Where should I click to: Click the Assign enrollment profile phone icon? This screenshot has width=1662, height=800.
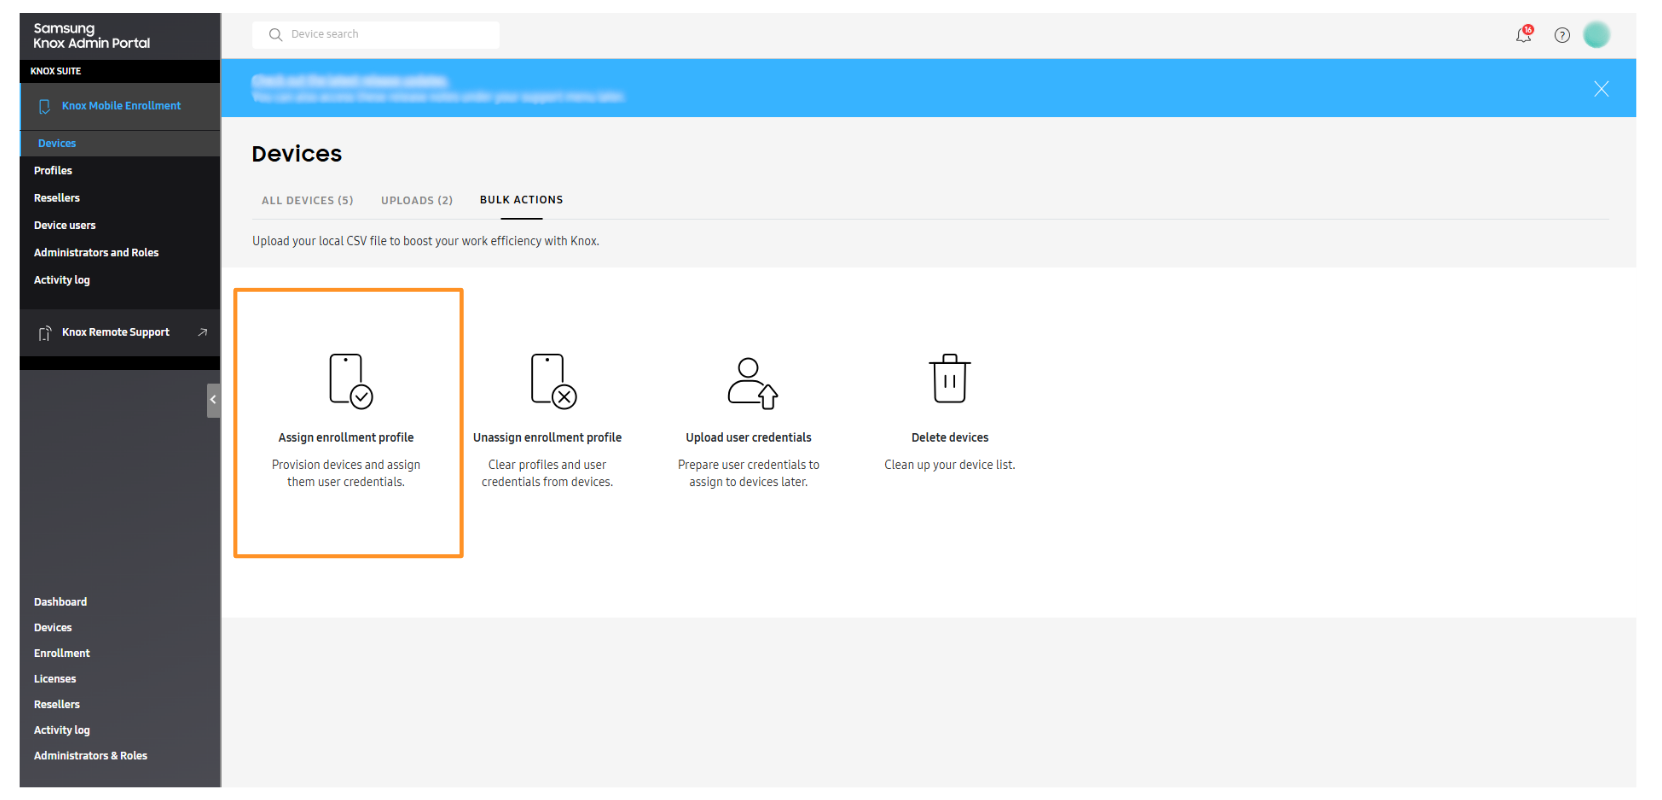click(350, 381)
